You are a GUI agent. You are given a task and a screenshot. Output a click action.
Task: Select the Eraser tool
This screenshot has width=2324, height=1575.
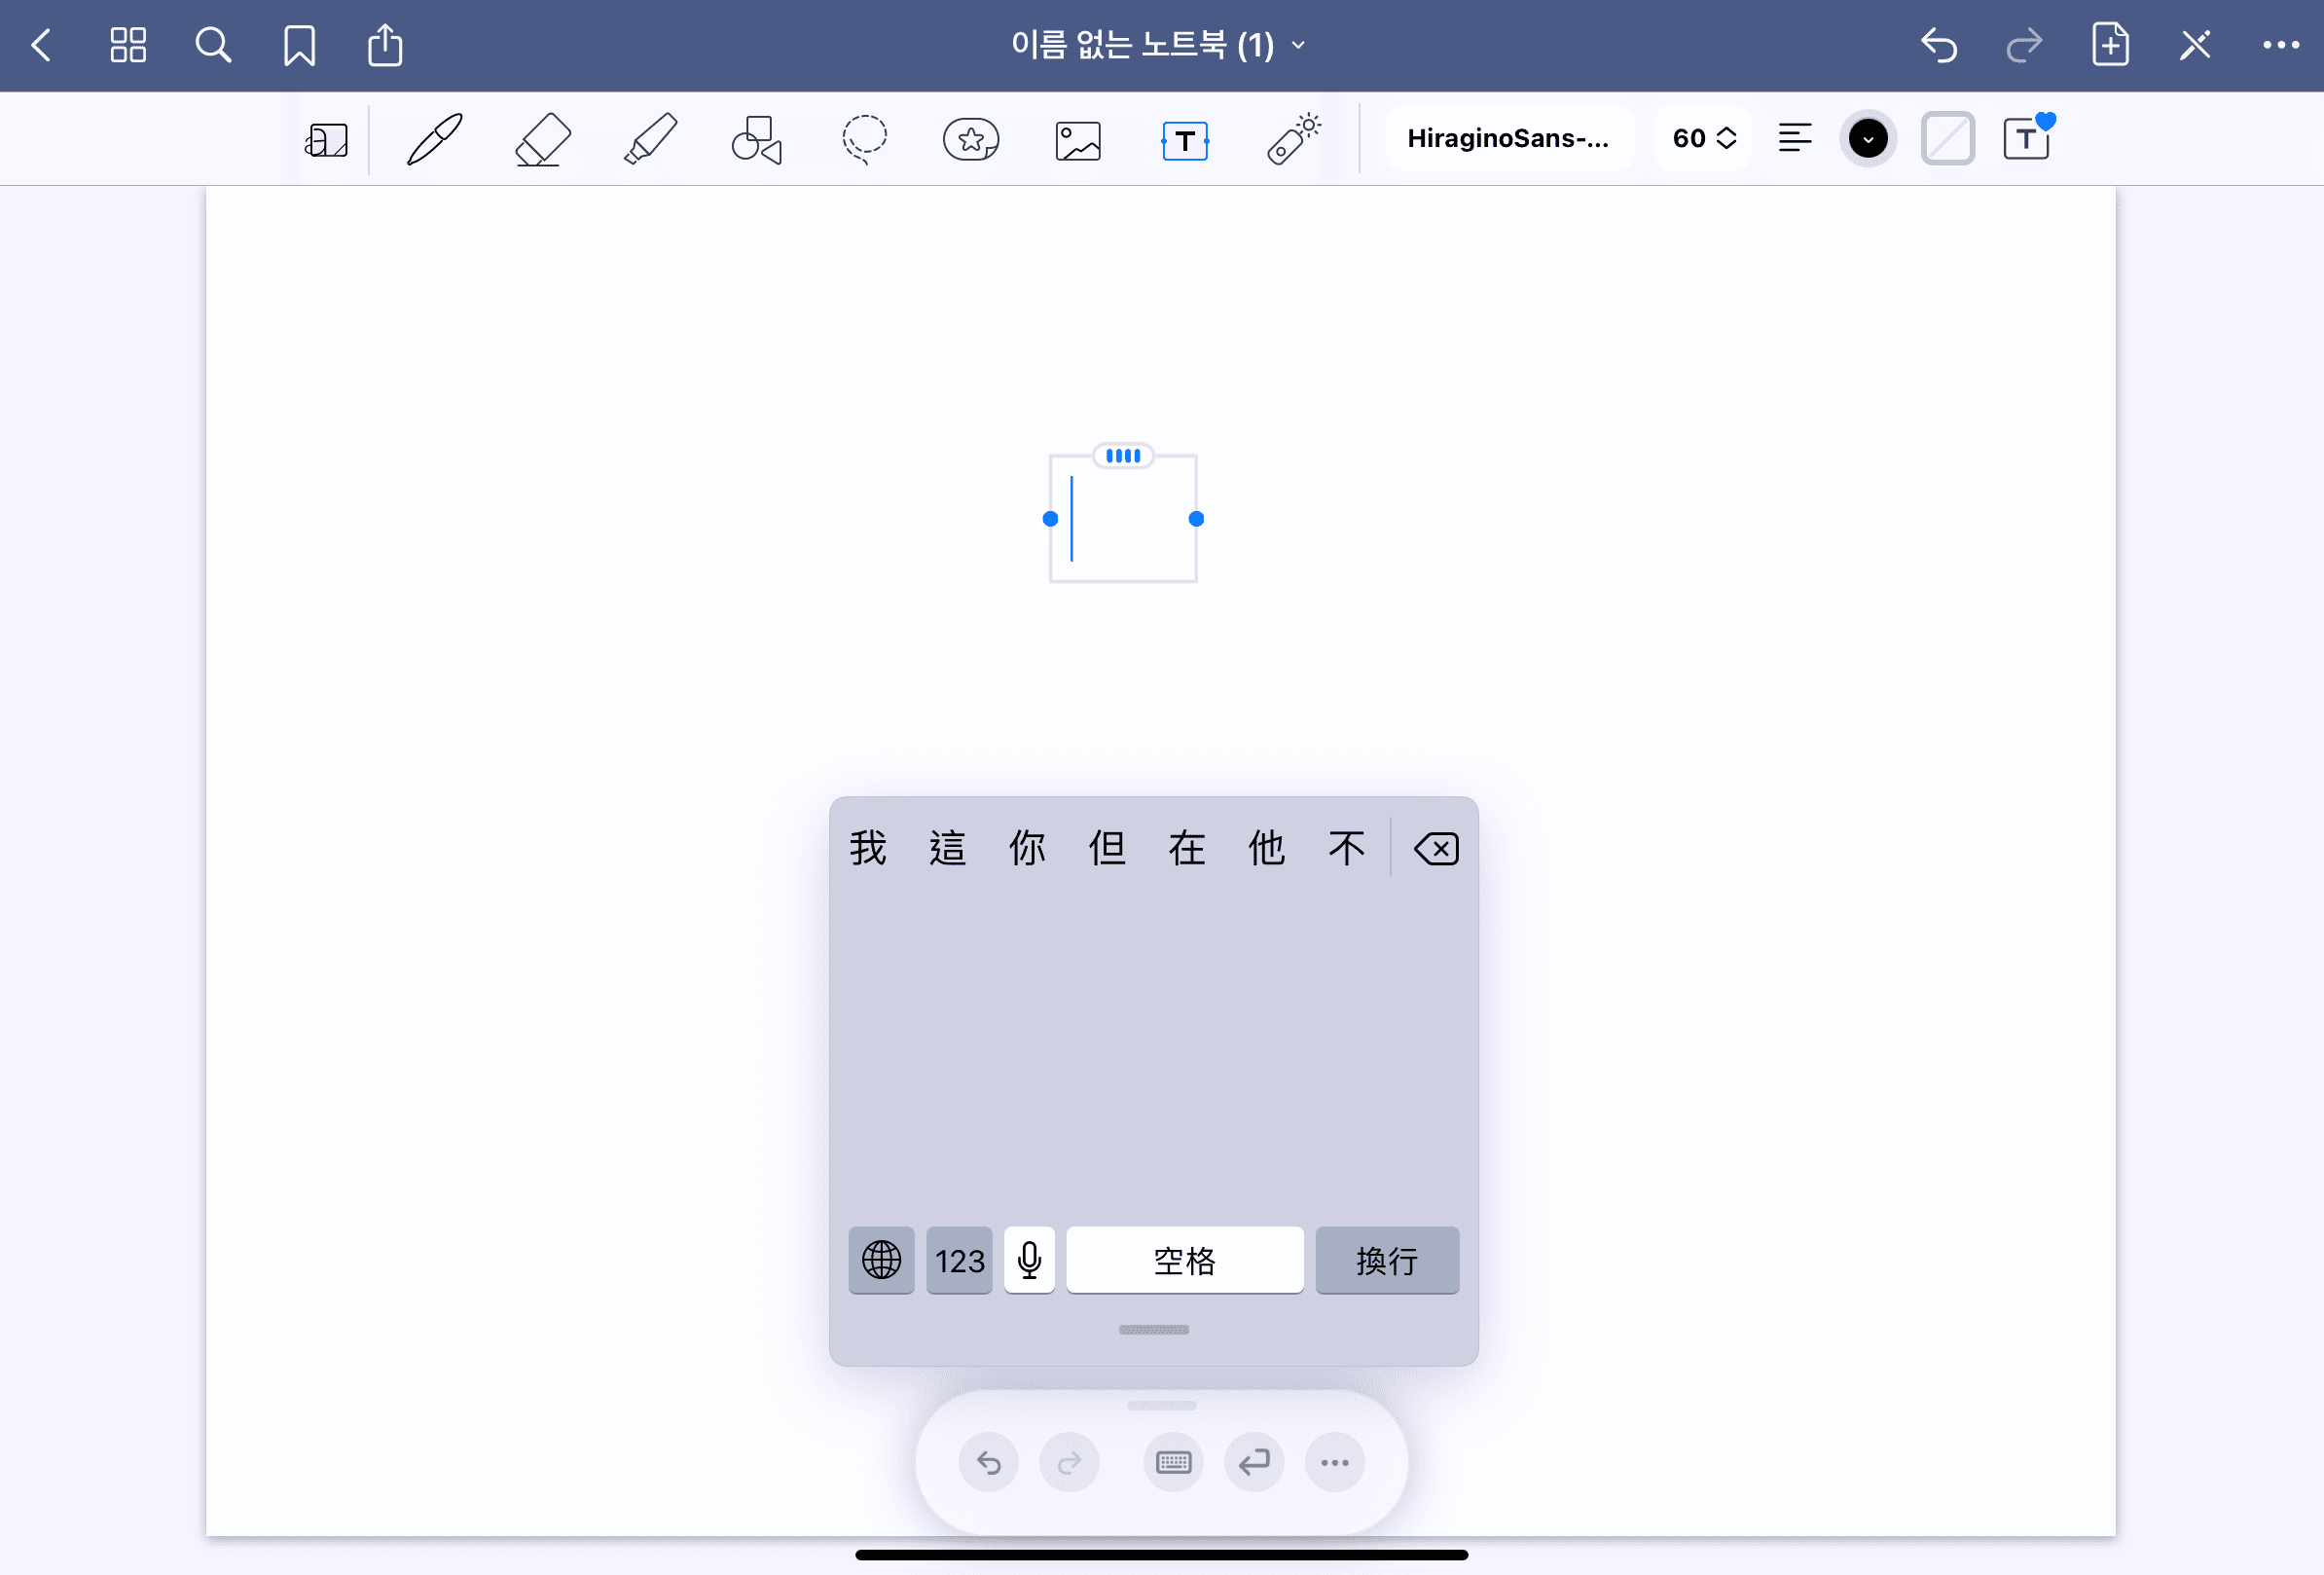pyautogui.click(x=542, y=139)
